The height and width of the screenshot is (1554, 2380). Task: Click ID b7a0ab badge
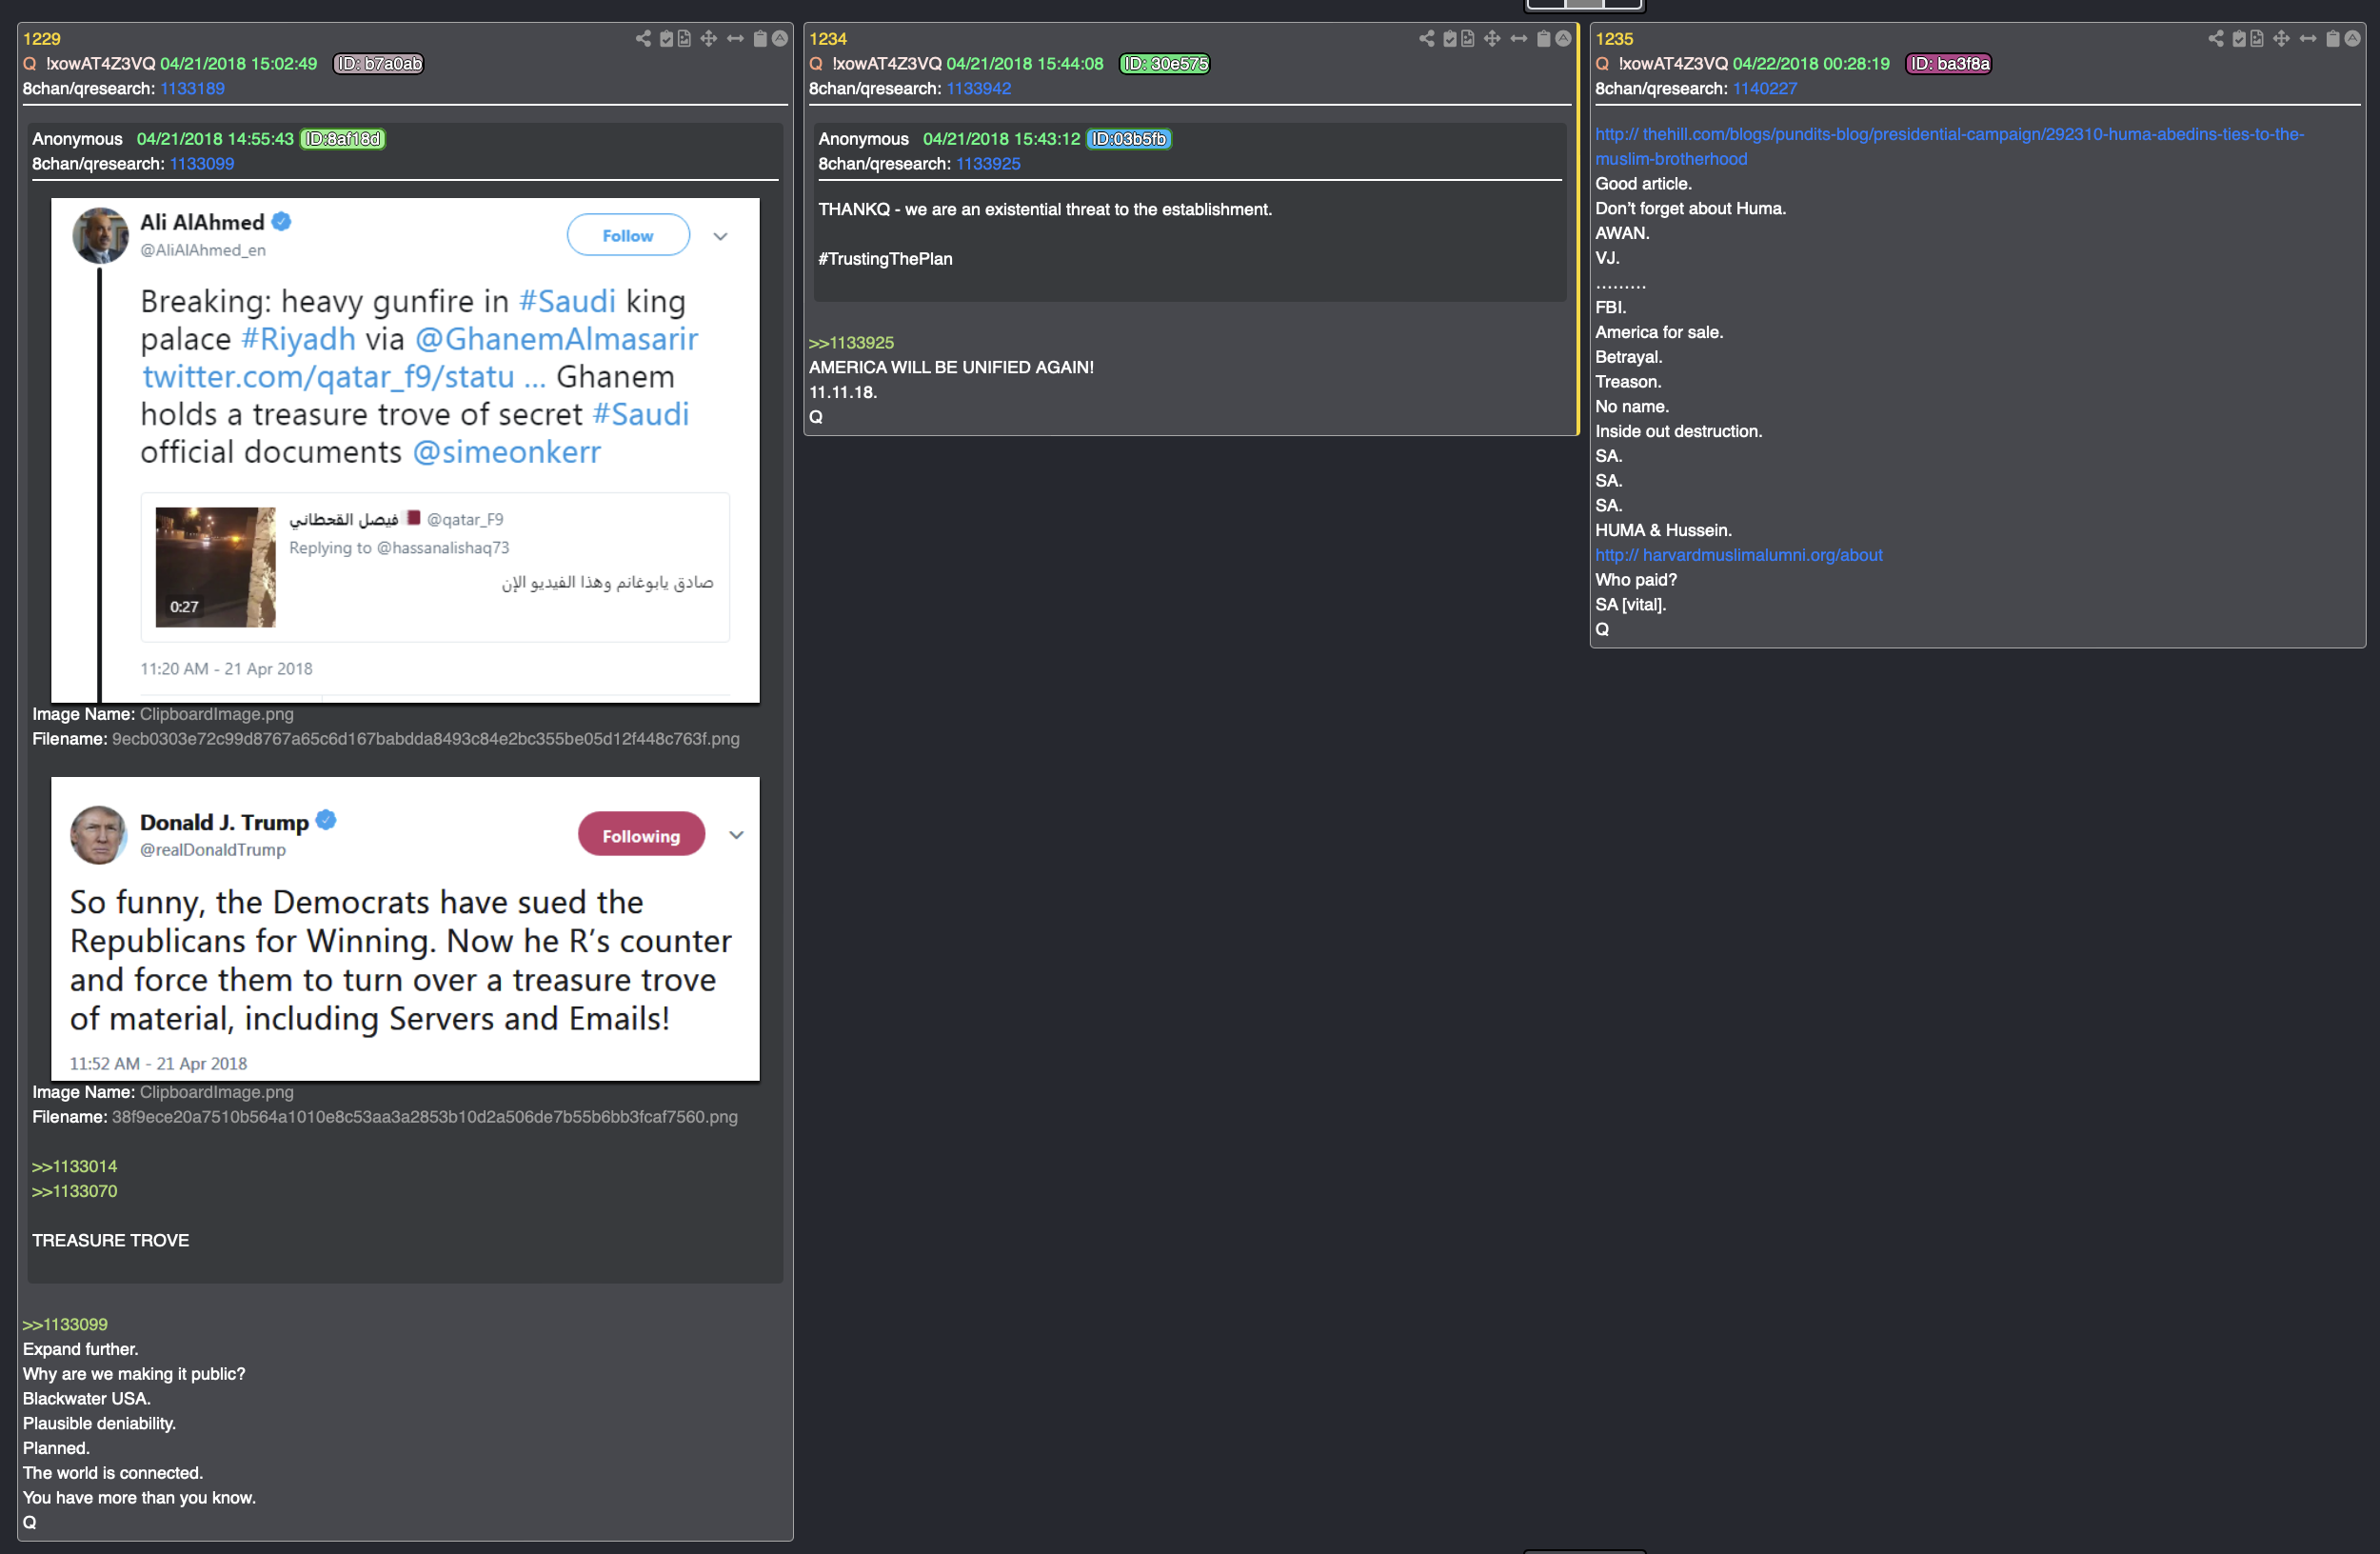pos(378,64)
